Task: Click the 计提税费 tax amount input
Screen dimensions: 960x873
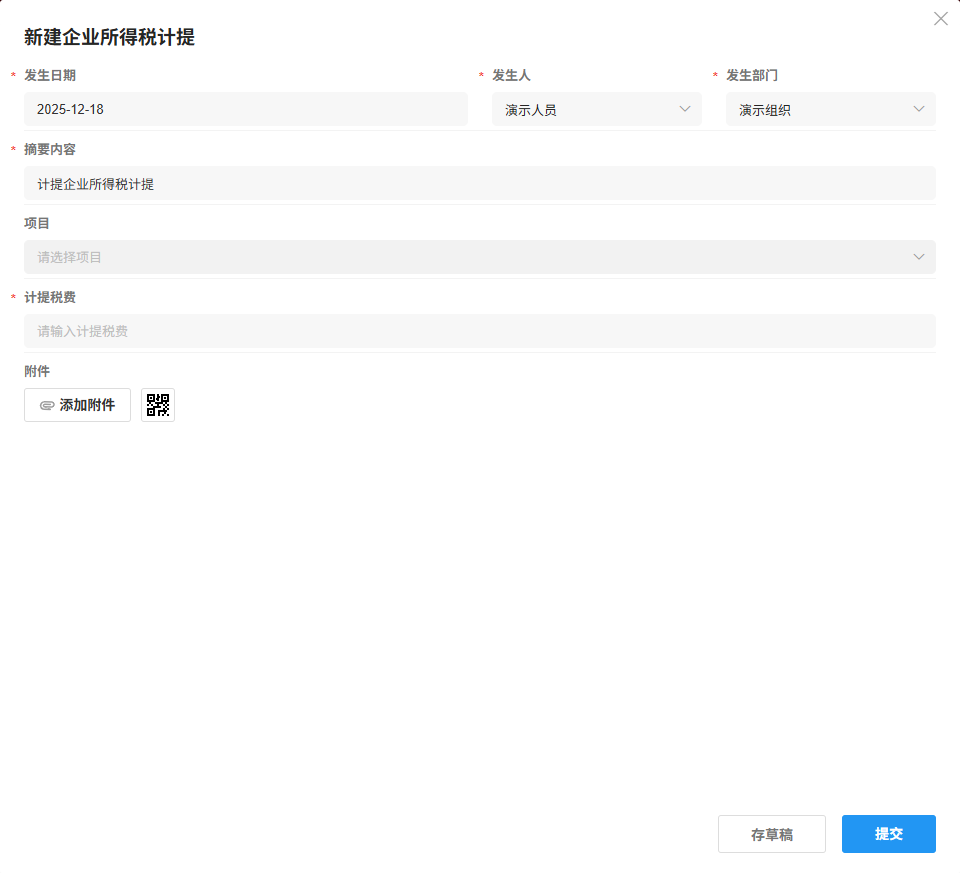Action: [x=479, y=331]
